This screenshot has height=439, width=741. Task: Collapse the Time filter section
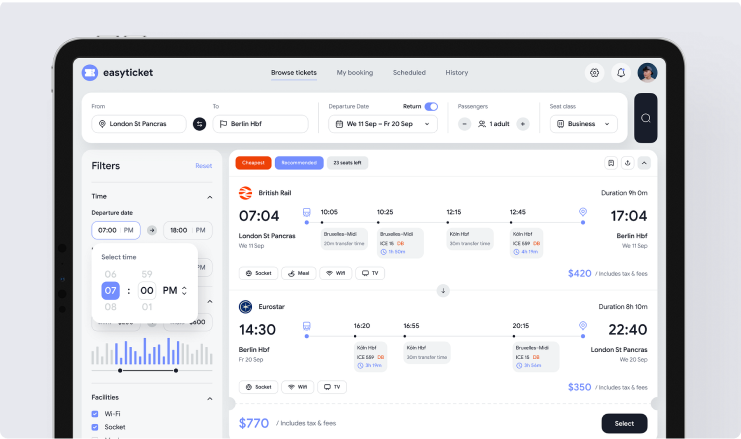209,197
